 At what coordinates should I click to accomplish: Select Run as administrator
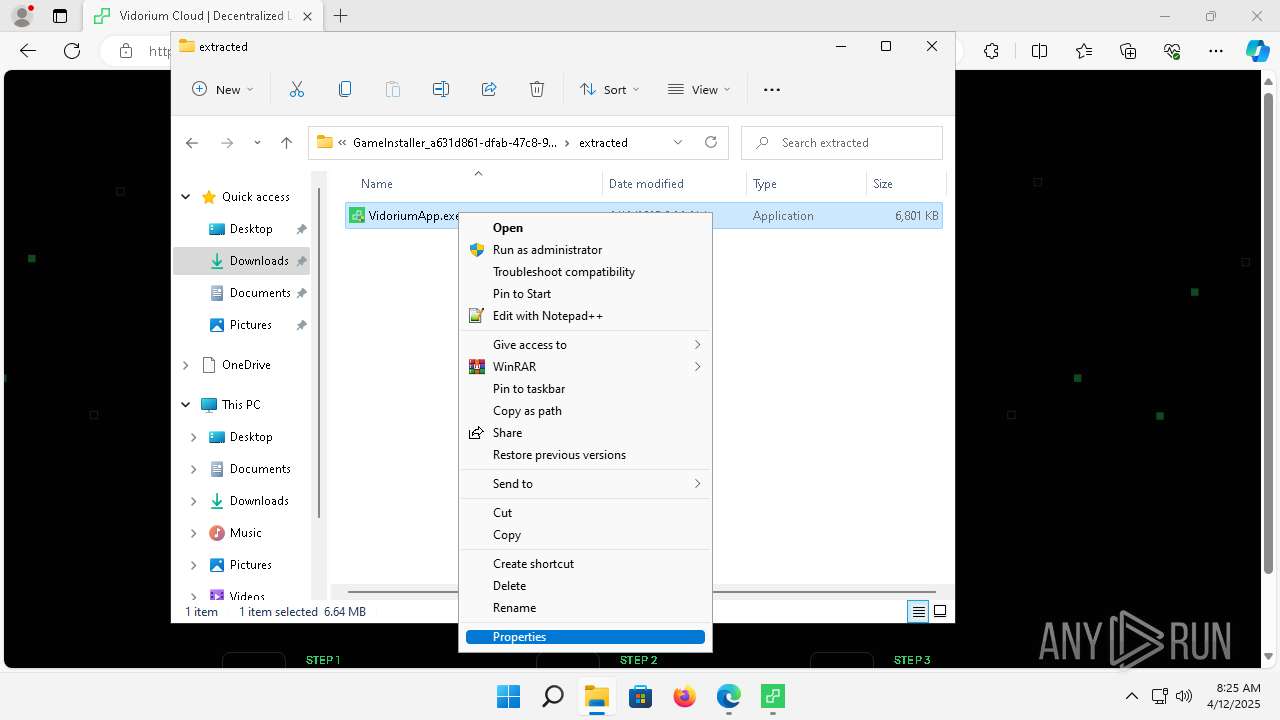click(585, 250)
